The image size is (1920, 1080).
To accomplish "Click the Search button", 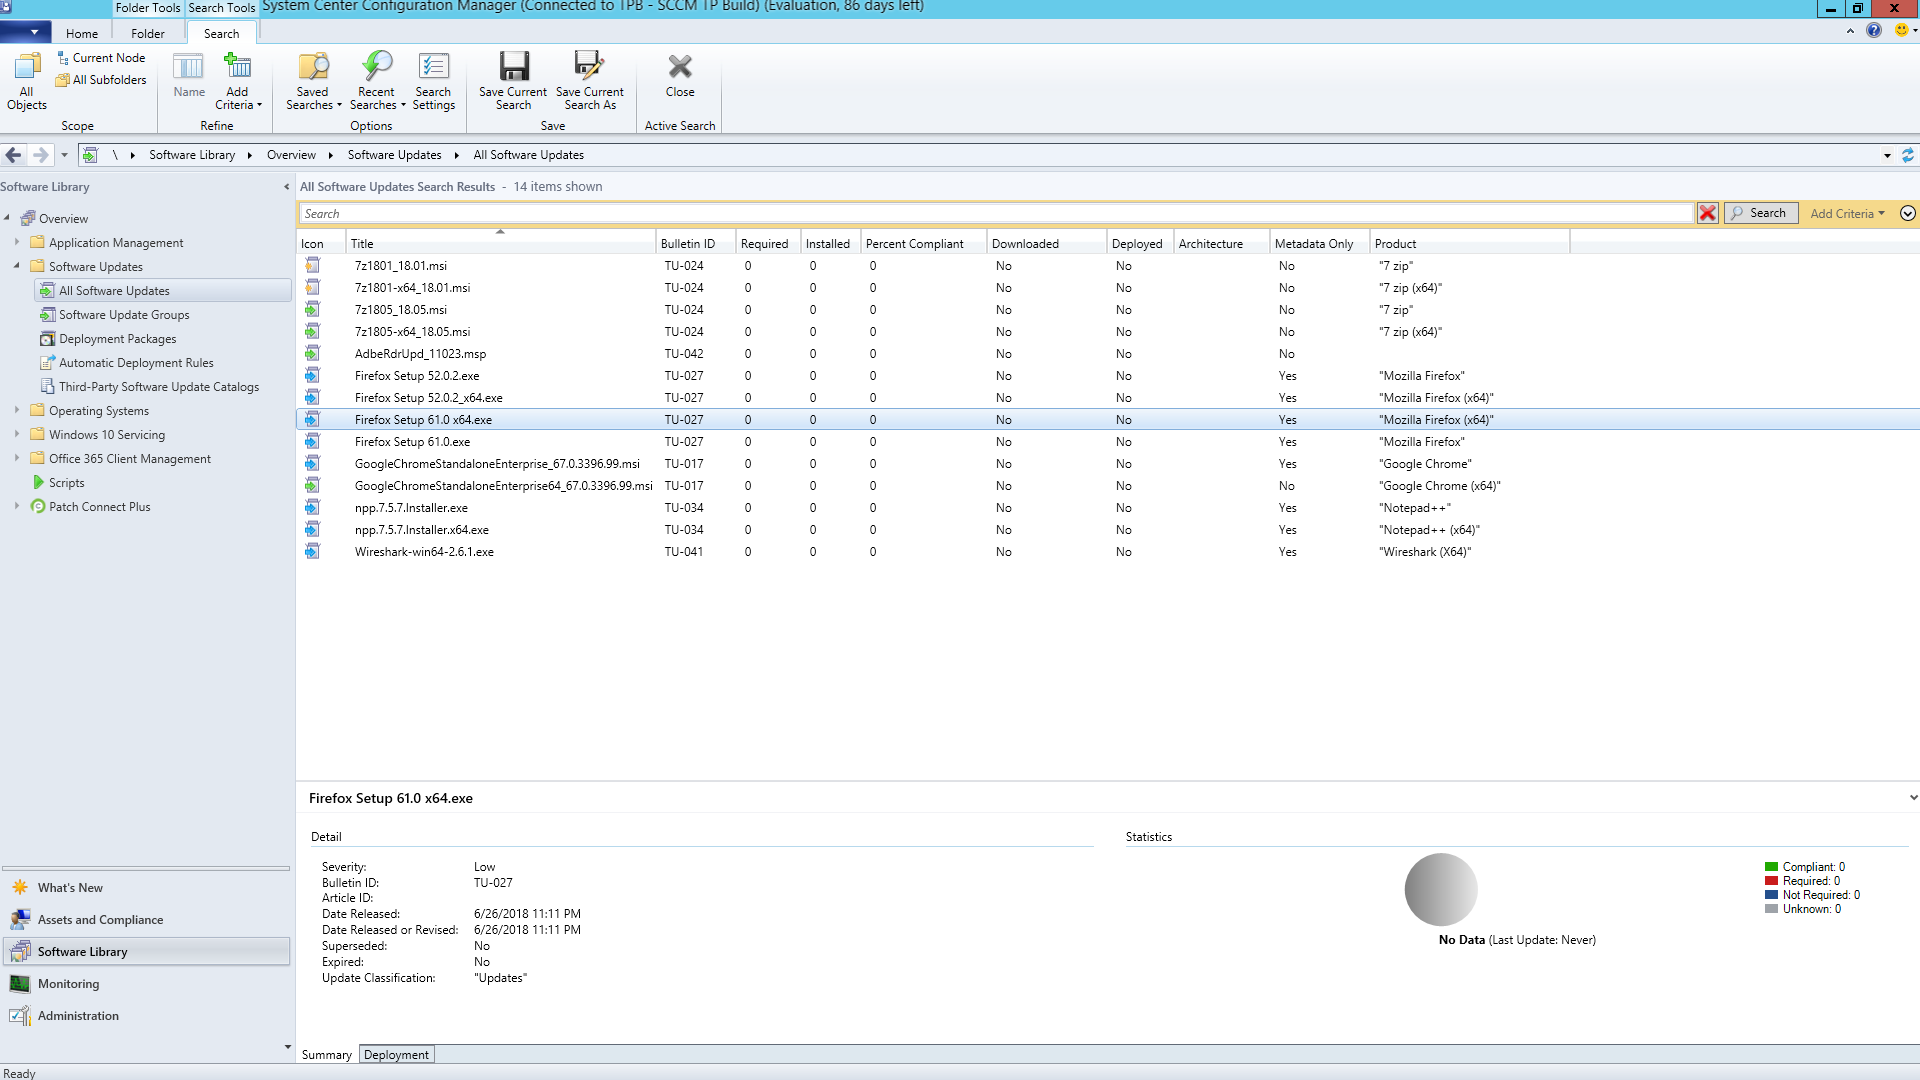I will tap(1760, 213).
